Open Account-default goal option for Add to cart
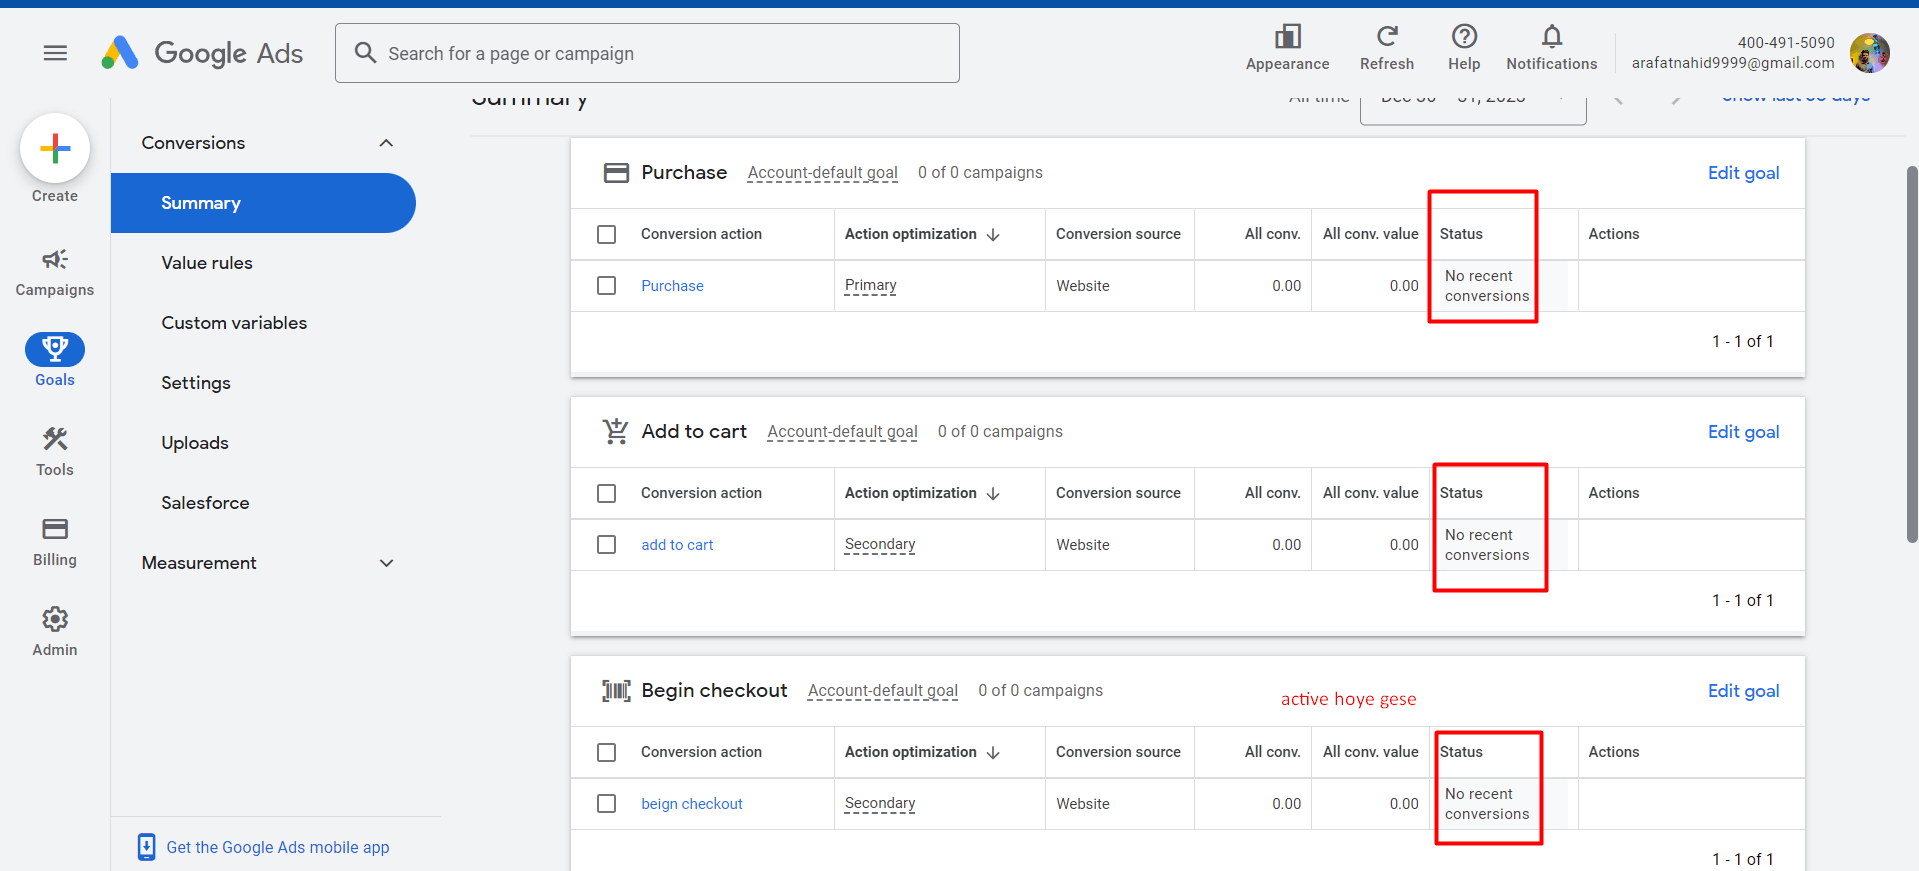Image resolution: width=1919 pixels, height=871 pixels. [x=842, y=432]
